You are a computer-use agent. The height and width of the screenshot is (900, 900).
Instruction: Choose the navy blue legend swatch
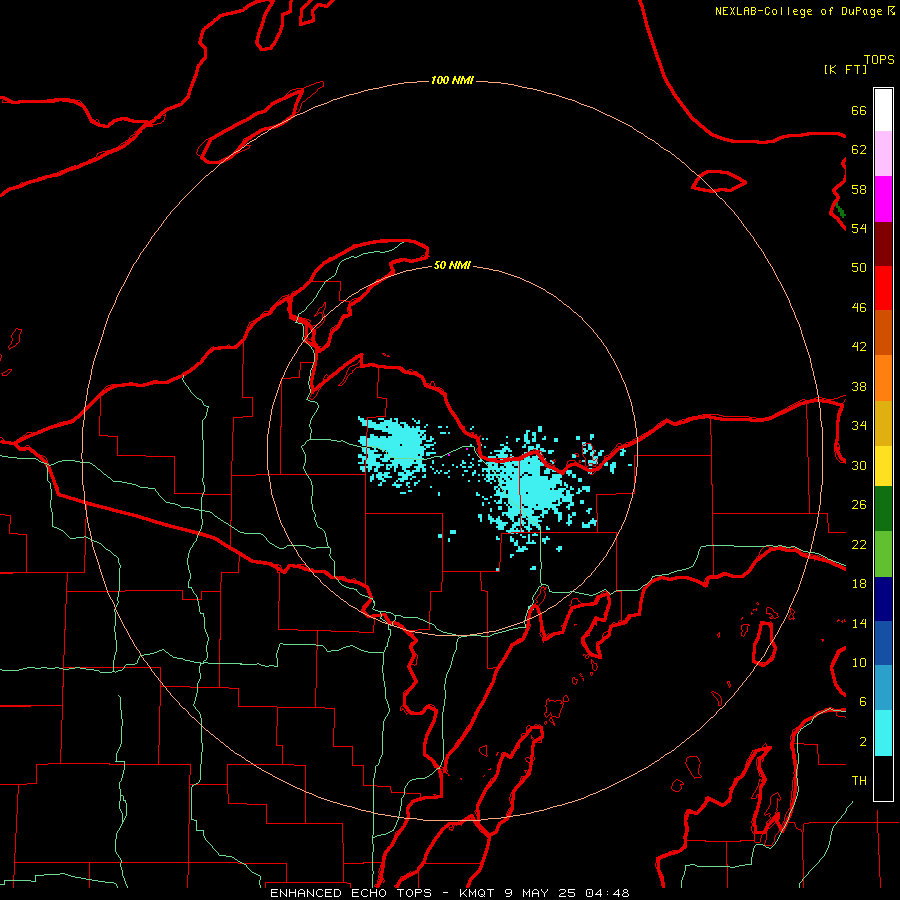[883, 599]
